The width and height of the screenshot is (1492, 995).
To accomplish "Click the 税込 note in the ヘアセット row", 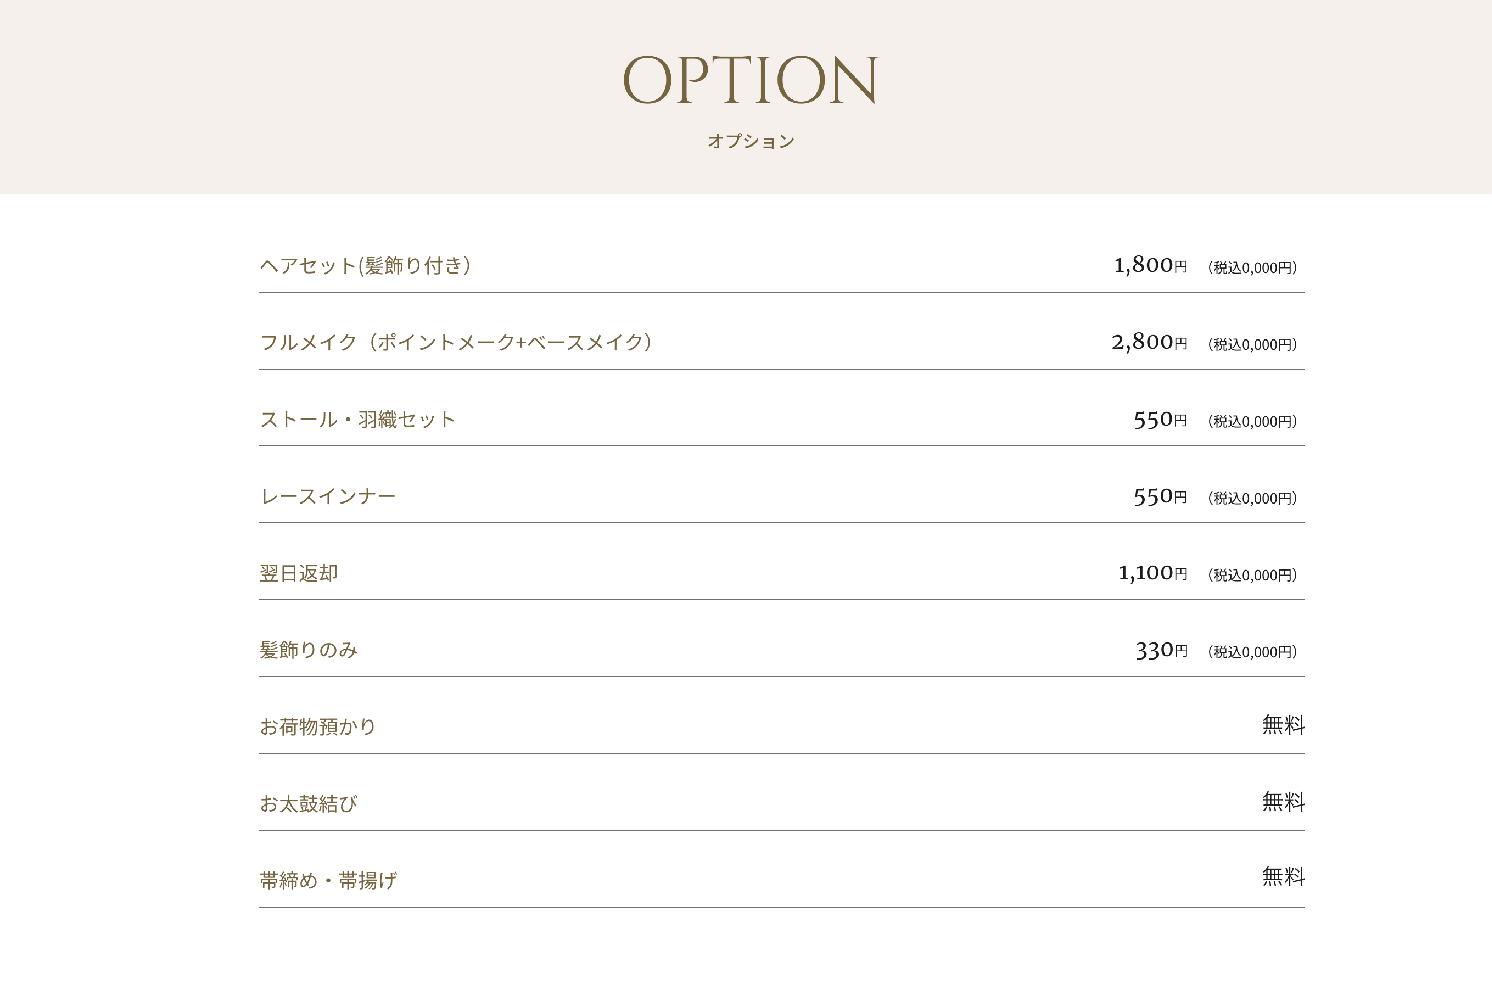I will (x=1252, y=268).
